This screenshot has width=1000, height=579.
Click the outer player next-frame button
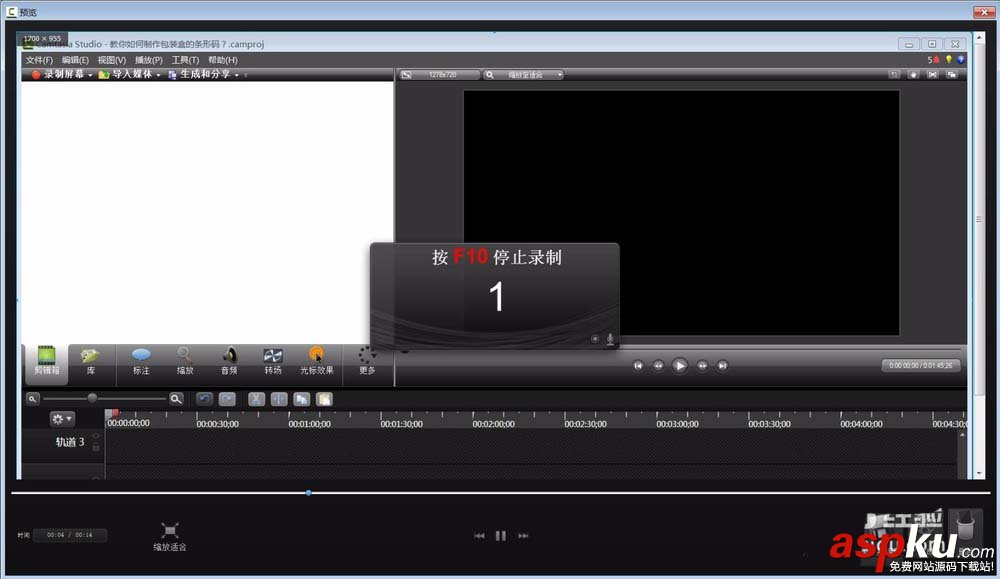[523, 536]
